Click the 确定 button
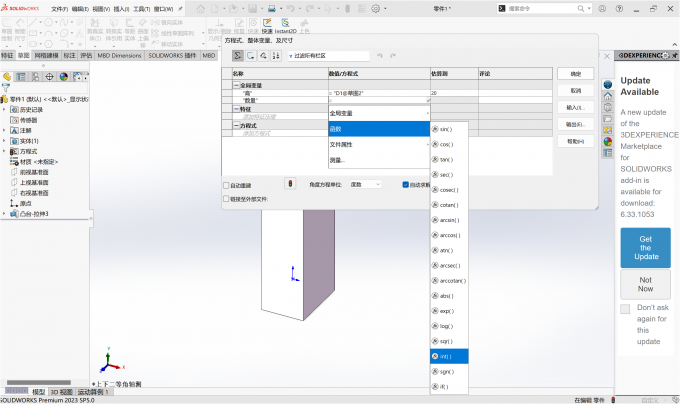Image resolution: width=680 pixels, height=404 pixels. coord(575,74)
